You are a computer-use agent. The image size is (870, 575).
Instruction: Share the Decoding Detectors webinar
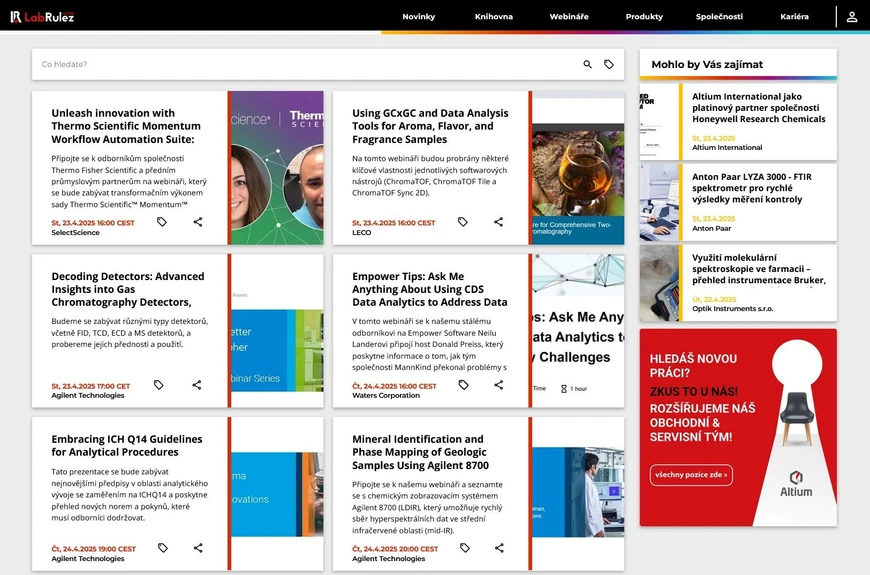[x=196, y=385]
